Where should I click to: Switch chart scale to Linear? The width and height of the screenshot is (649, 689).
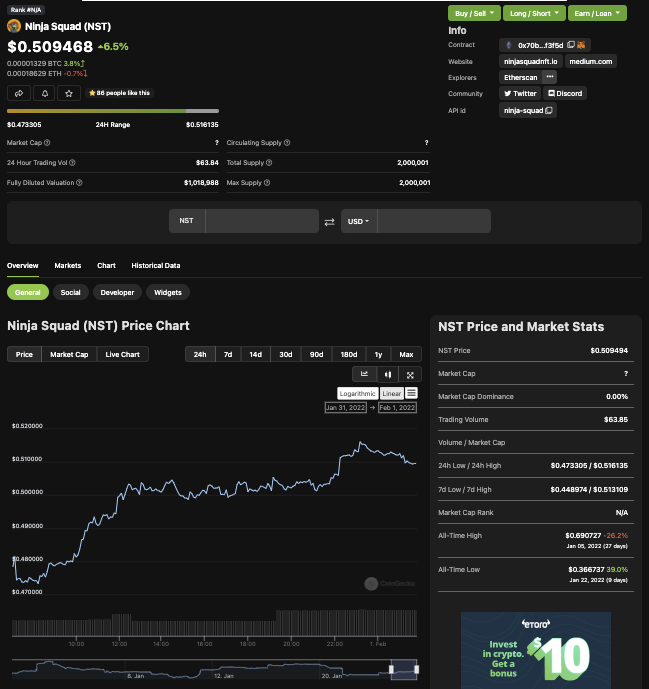pos(391,393)
